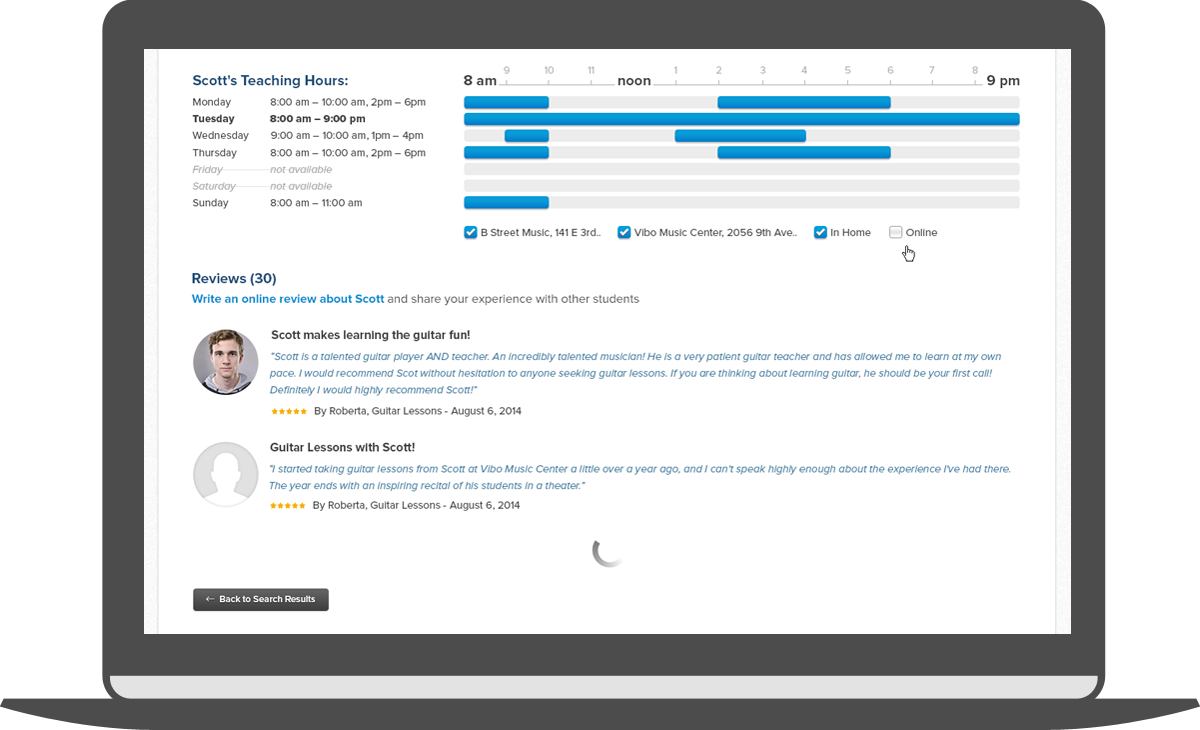This screenshot has height=730, width=1200.
Task: Click the loading spinner below the reviews
Action: click(x=608, y=551)
